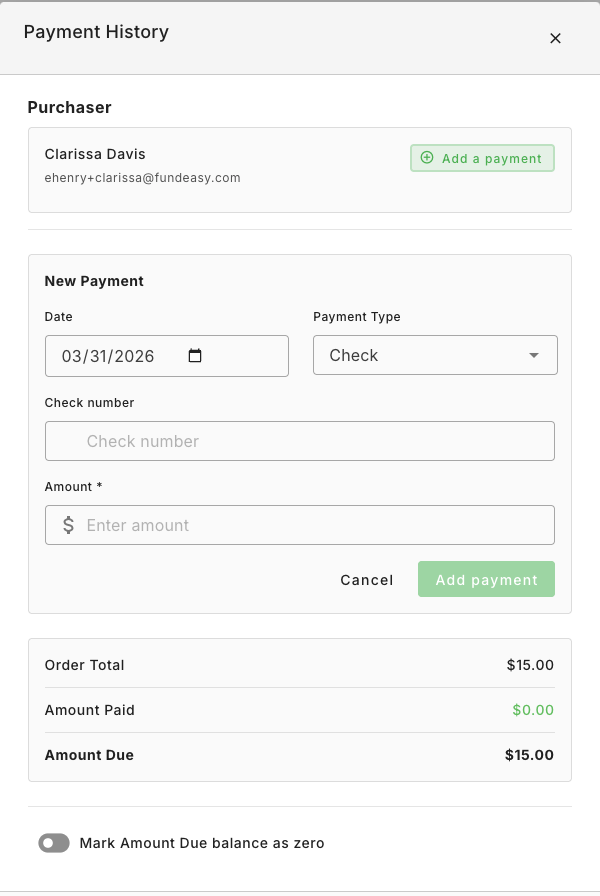600x896 pixels.
Task: Cancel the new payment form
Action: point(367,580)
